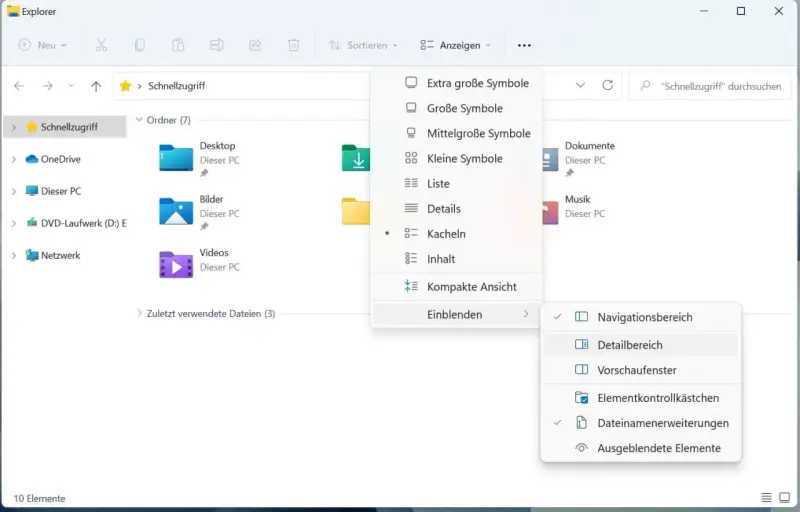Image resolution: width=800 pixels, height=512 pixels.
Task: Choose Extra große Symbole
Action: (x=456, y=83)
